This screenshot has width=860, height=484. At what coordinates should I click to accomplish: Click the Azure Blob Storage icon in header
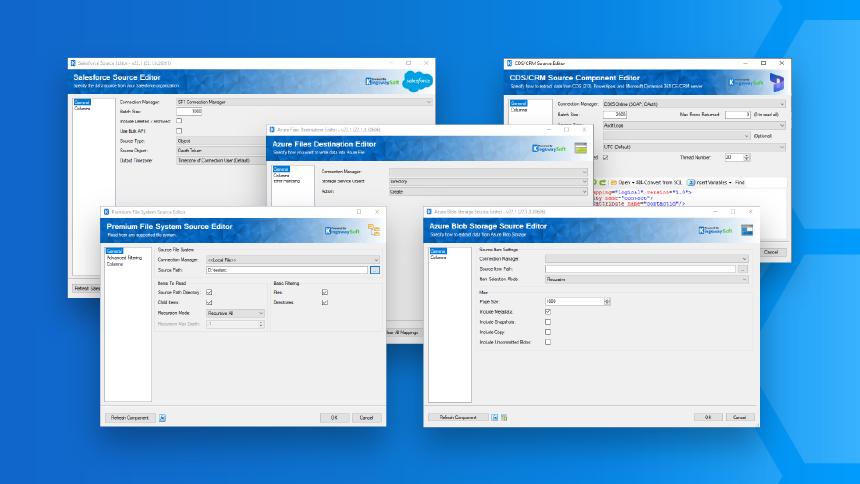[x=747, y=230]
